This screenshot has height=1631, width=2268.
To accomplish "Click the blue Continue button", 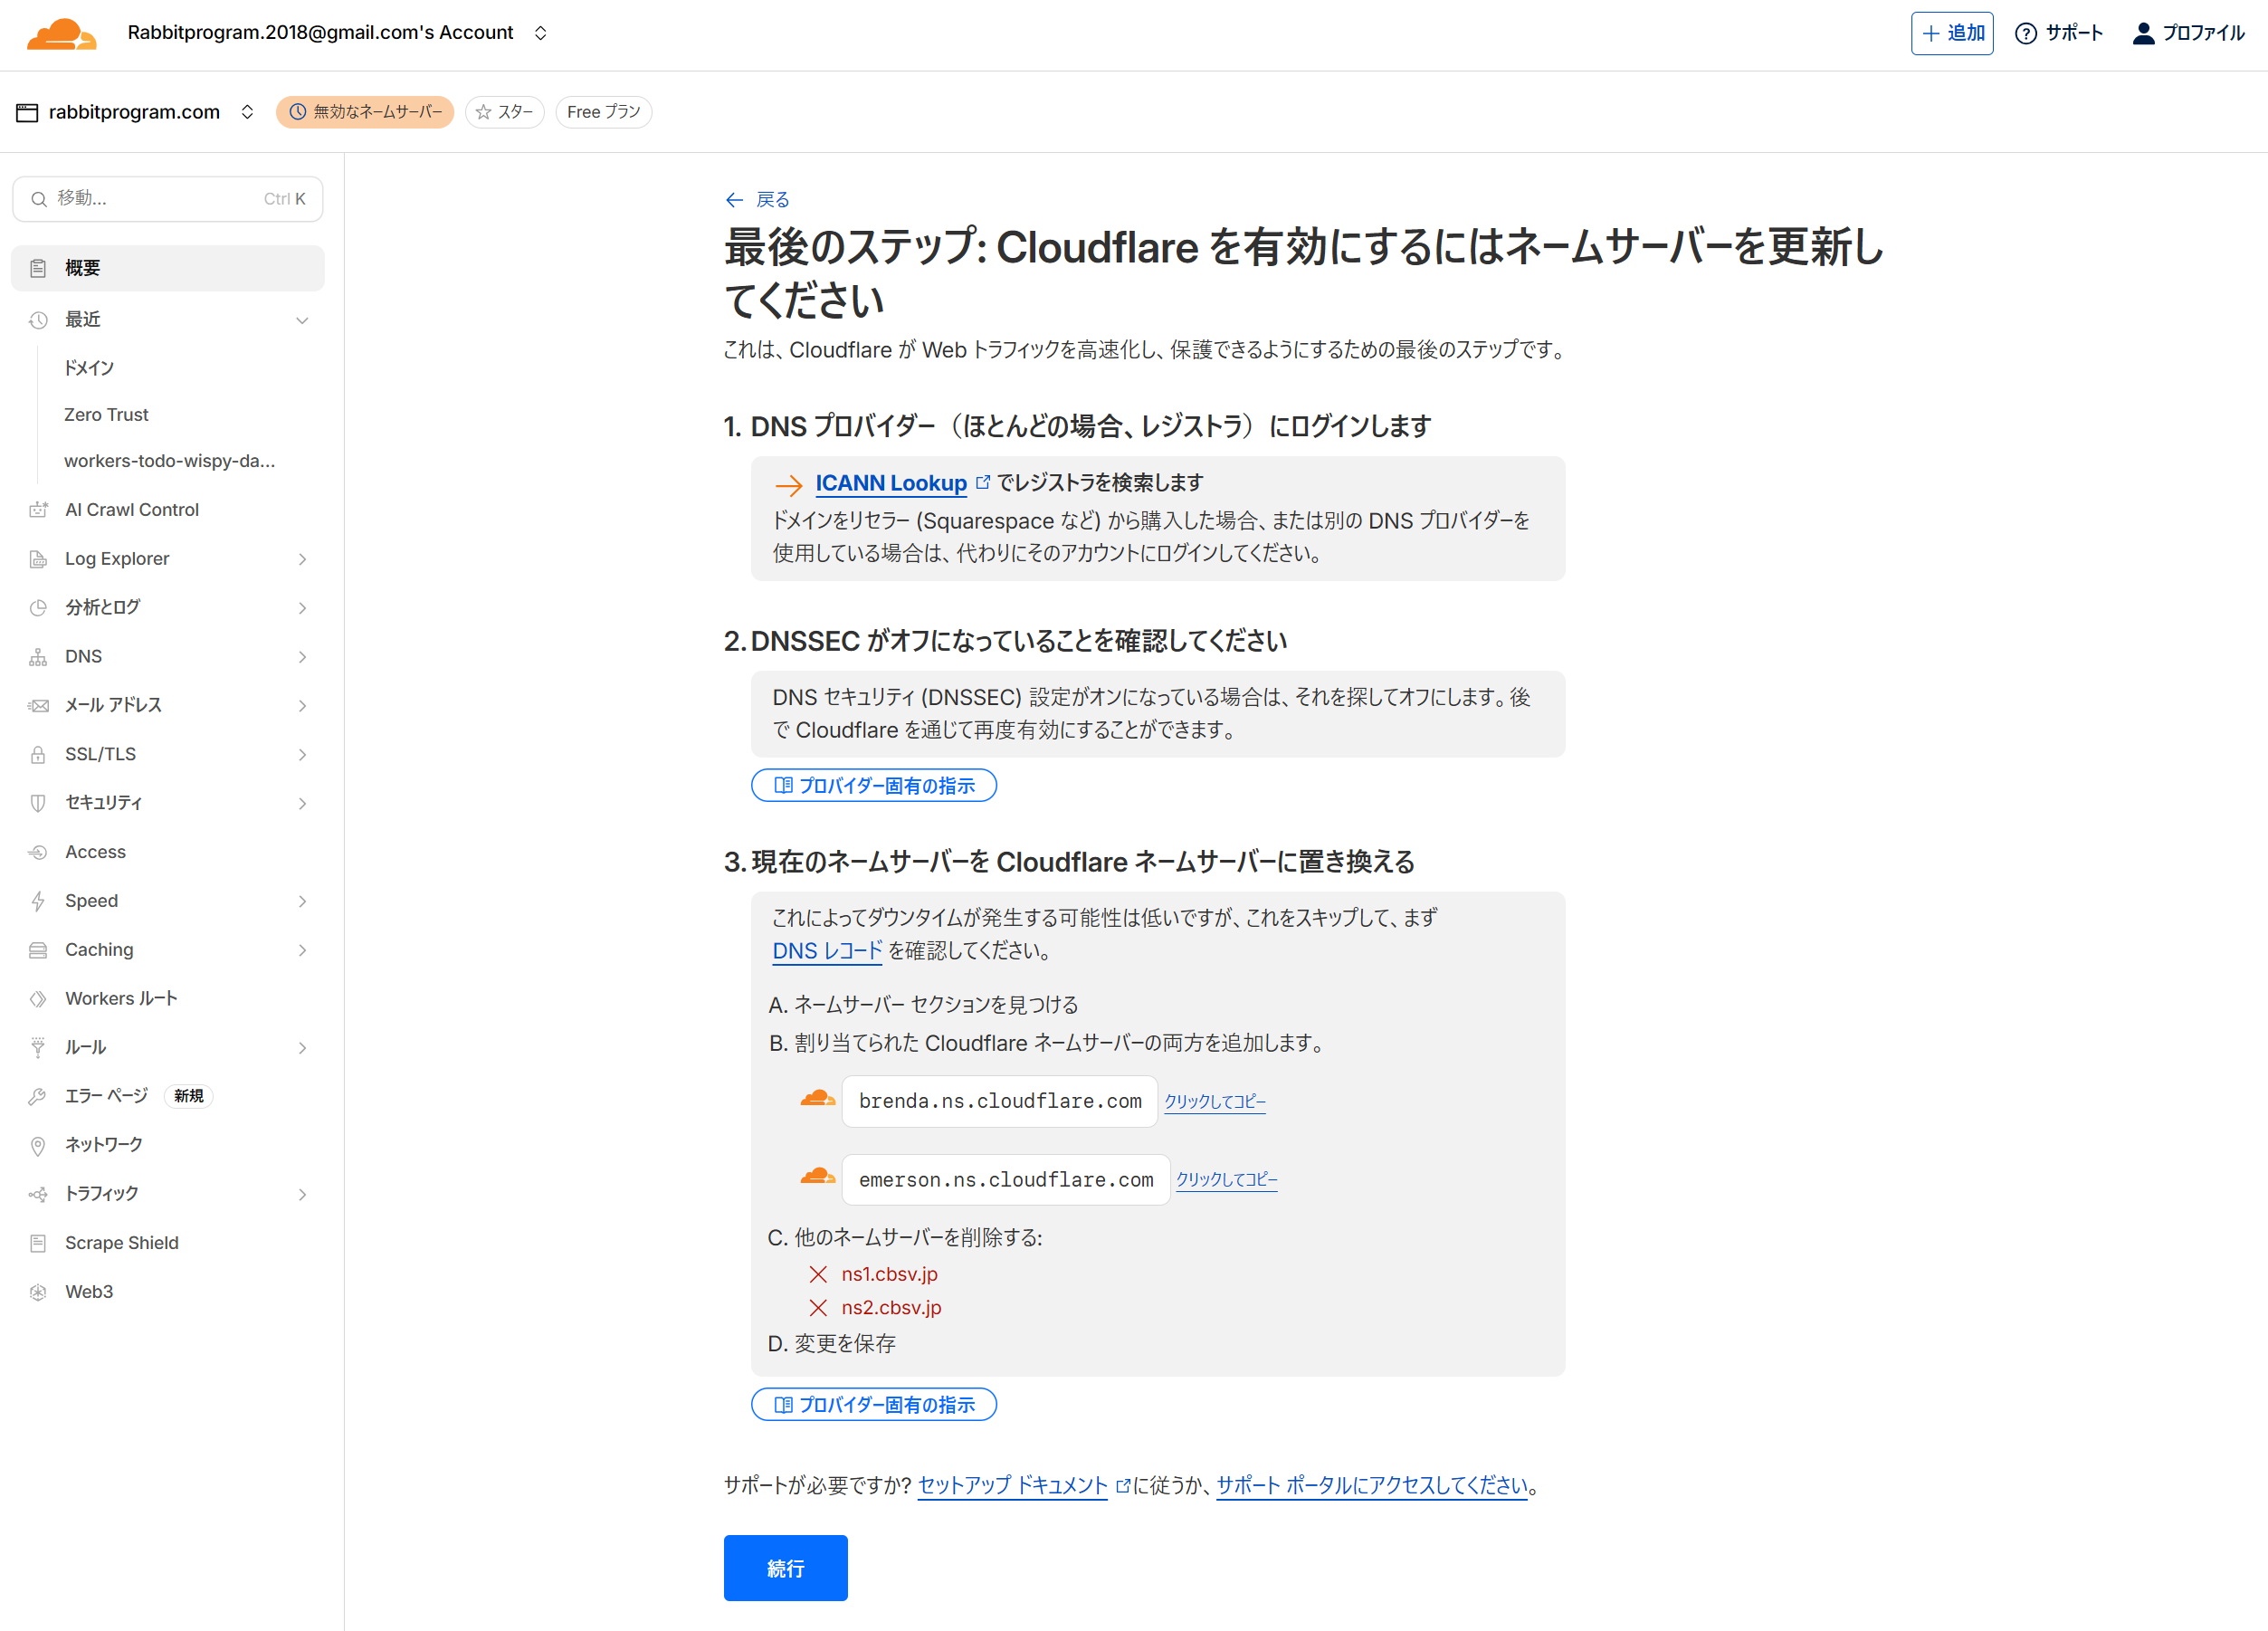I will point(785,1567).
